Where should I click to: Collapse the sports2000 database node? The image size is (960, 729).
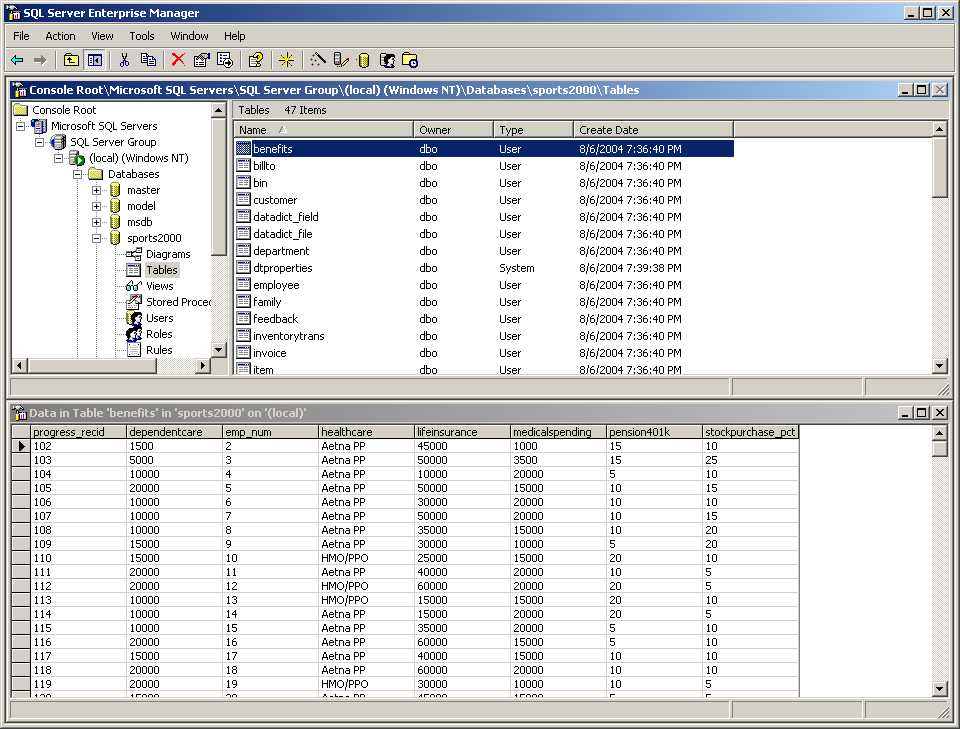pos(97,238)
